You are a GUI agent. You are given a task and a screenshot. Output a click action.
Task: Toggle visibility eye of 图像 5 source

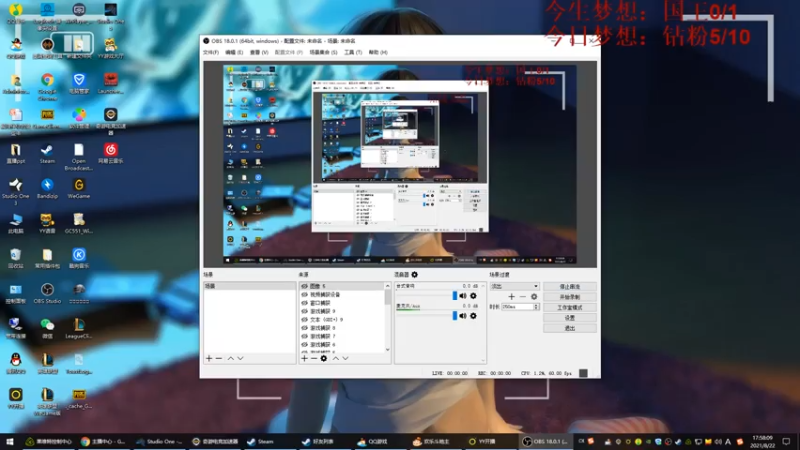tap(305, 286)
